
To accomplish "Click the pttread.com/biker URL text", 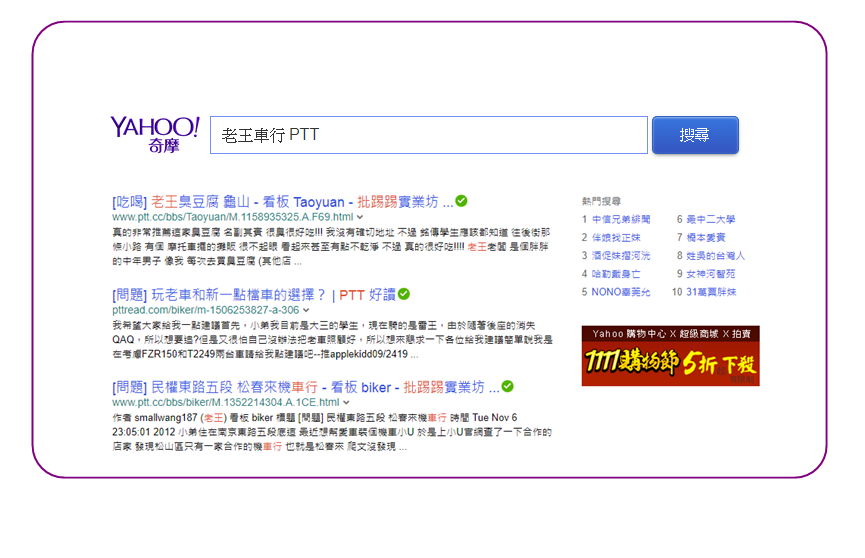I will pyautogui.click(x=206, y=310).
